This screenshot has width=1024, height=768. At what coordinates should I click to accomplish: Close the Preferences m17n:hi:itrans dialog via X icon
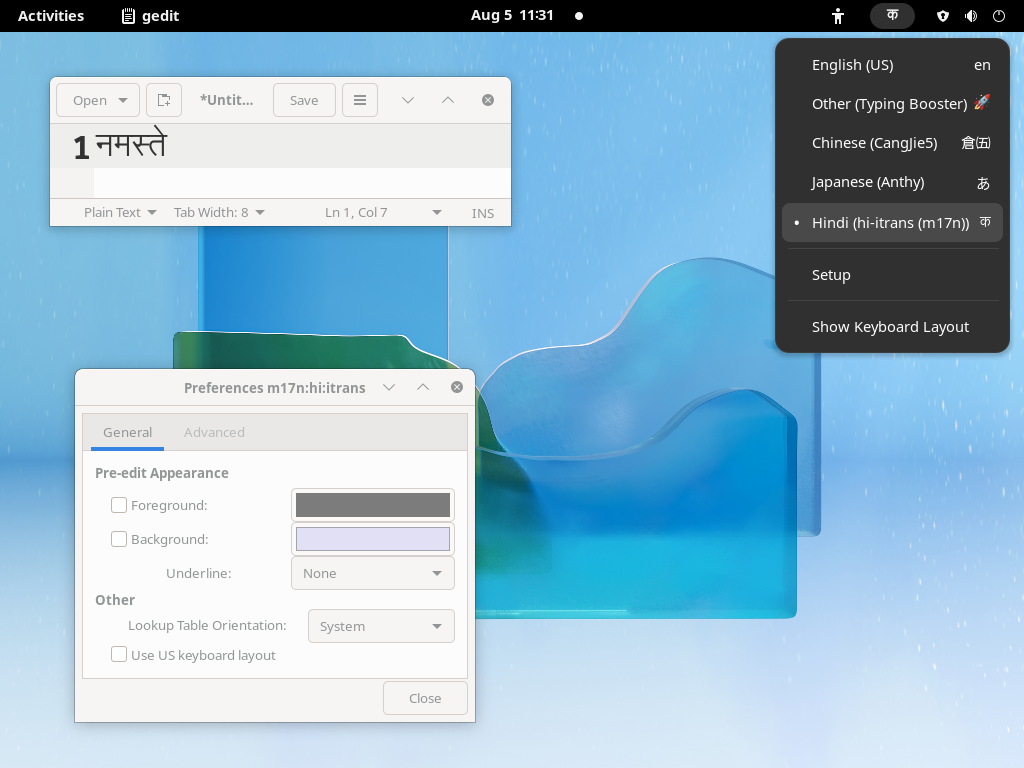point(457,387)
